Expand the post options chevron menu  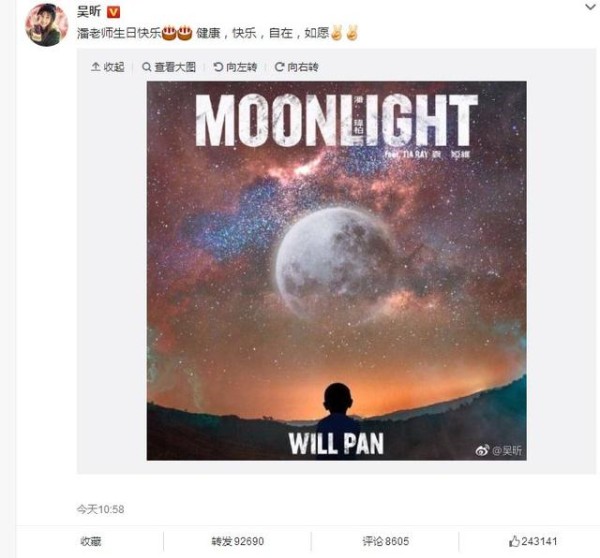pyautogui.click(x=590, y=7)
